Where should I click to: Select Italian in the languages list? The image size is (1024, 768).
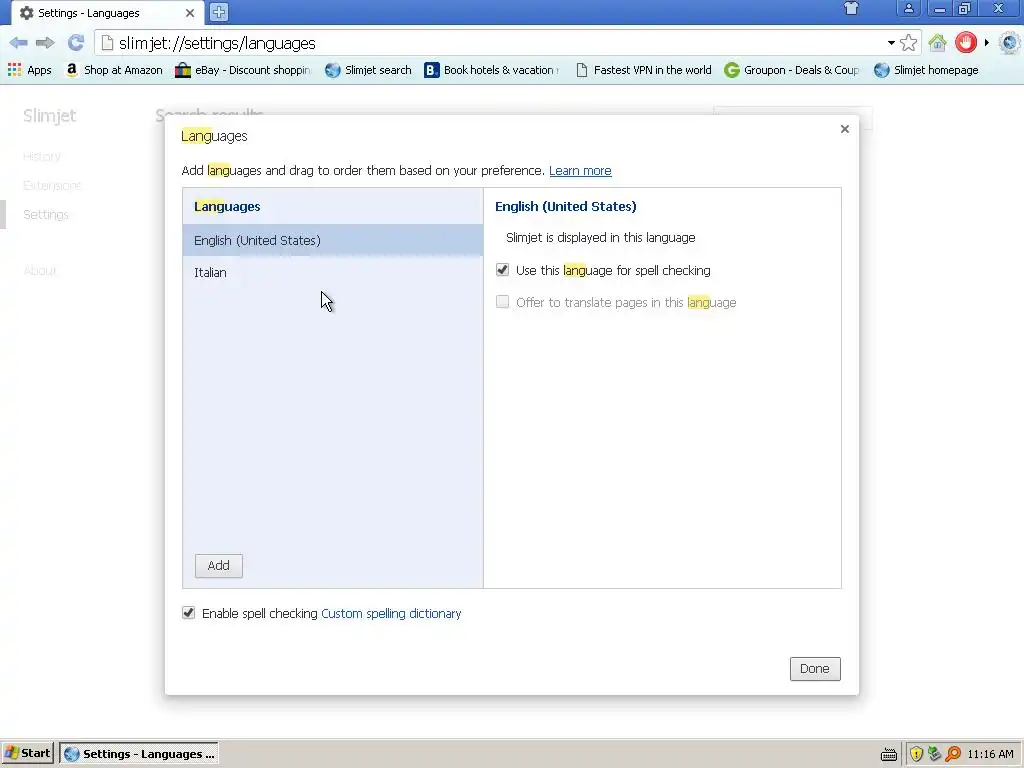[333, 272]
